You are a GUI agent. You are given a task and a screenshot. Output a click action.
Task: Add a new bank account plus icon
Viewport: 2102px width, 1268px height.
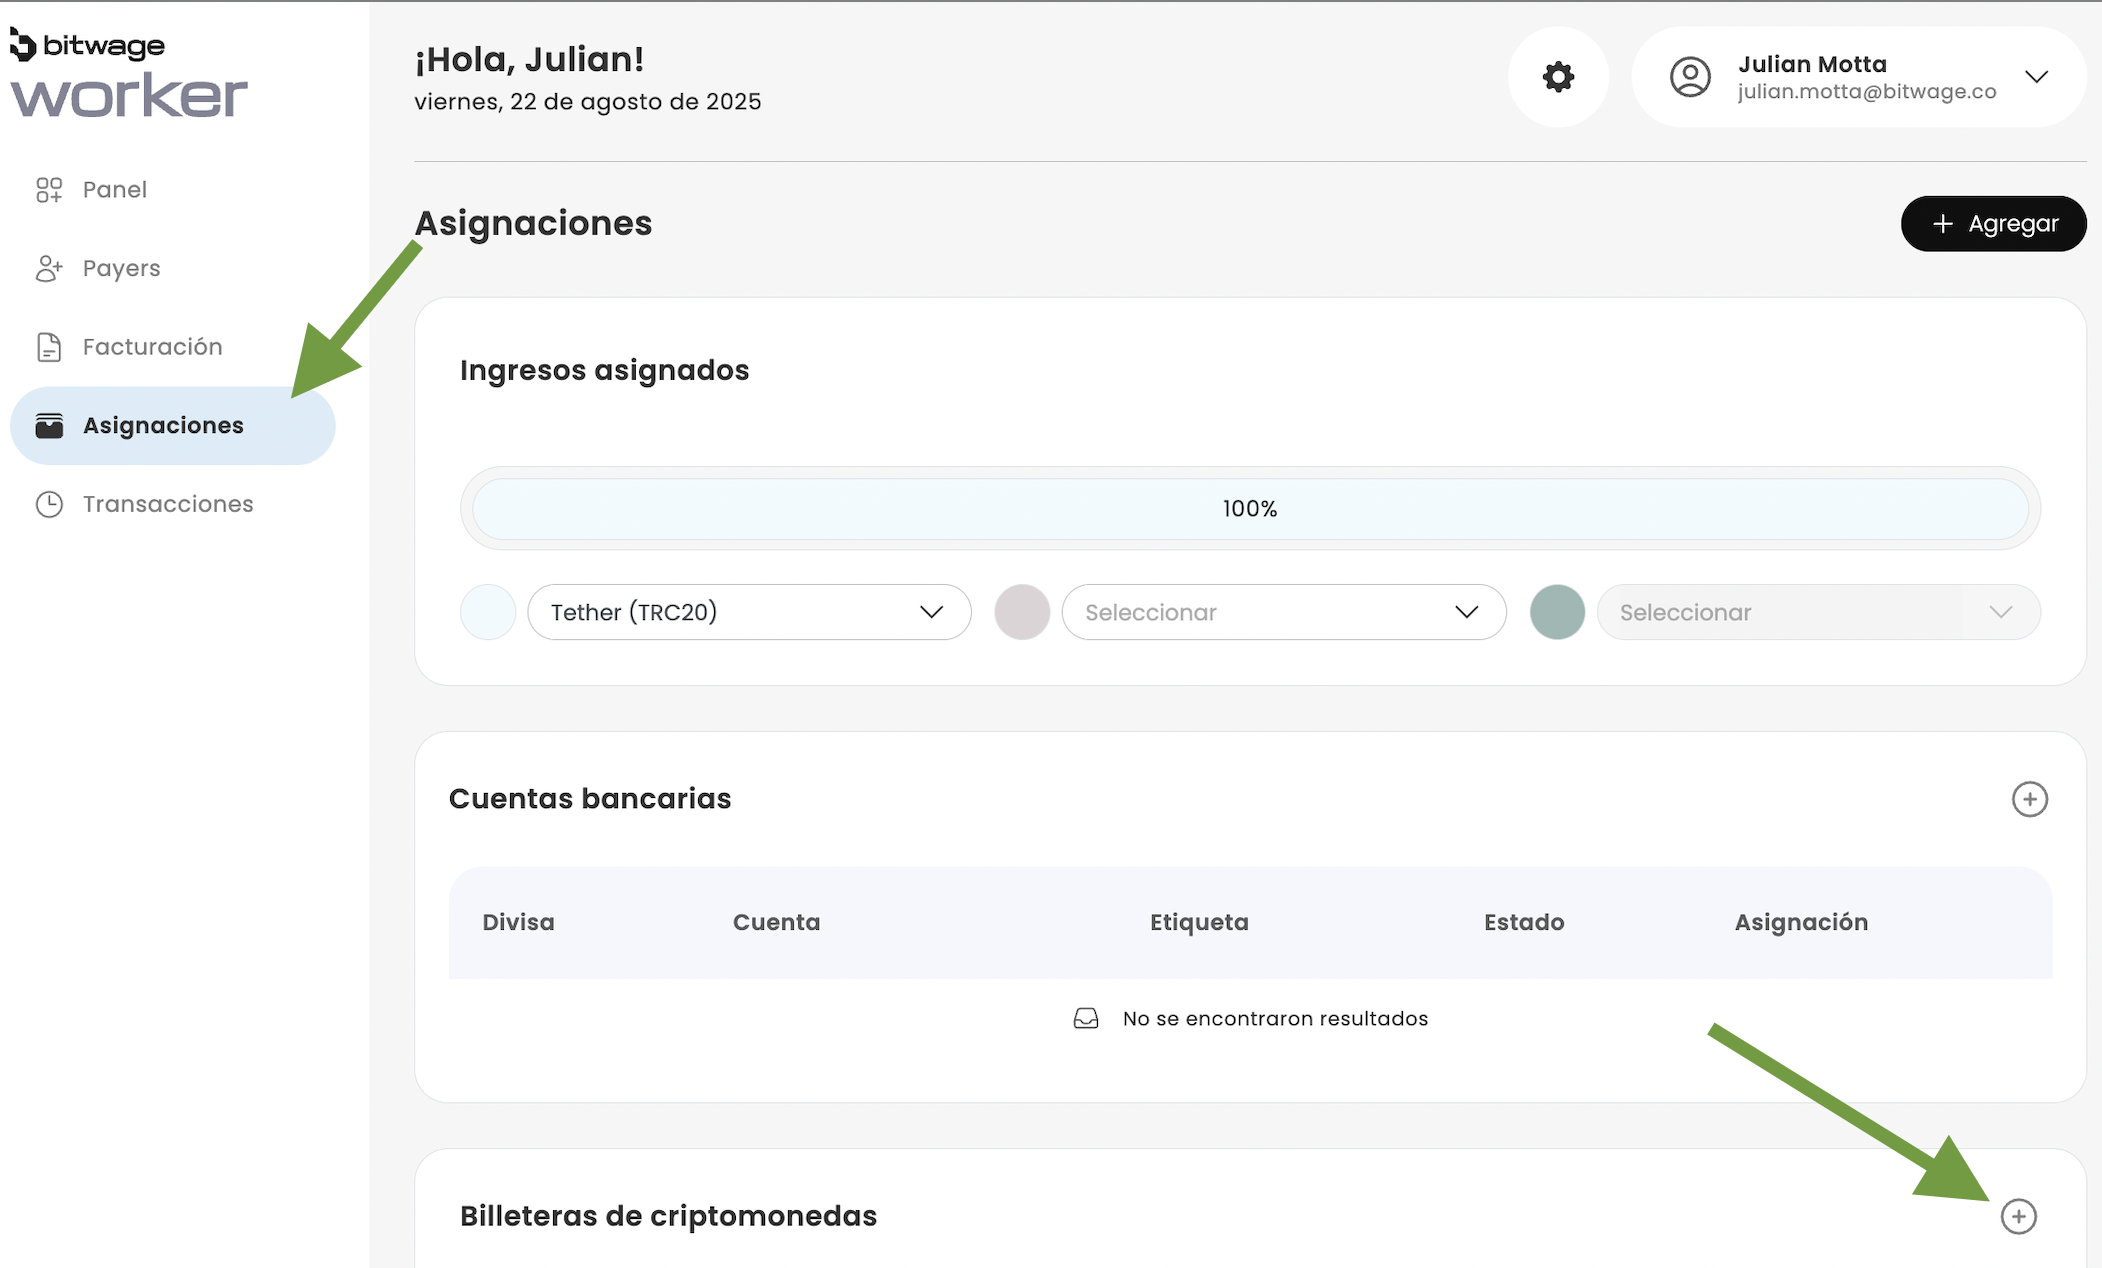2029,799
